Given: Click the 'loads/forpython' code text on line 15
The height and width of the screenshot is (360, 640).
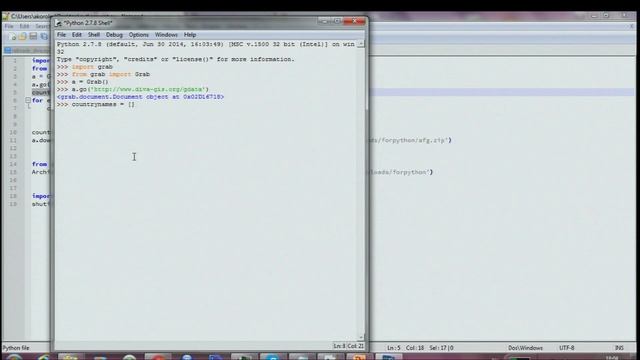Looking at the screenshot, I should [398, 172].
